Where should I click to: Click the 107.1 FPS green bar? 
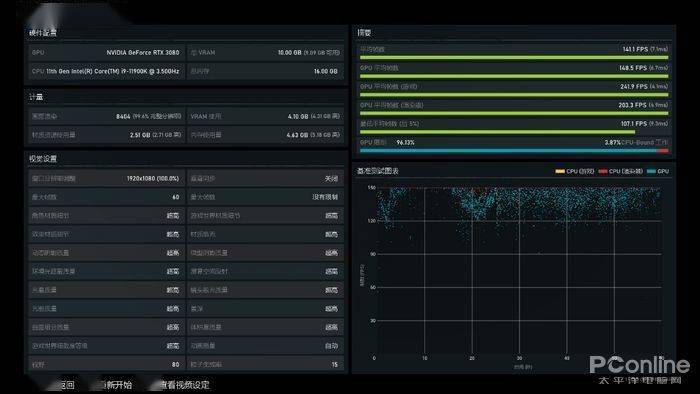pyautogui.click(x=497, y=132)
